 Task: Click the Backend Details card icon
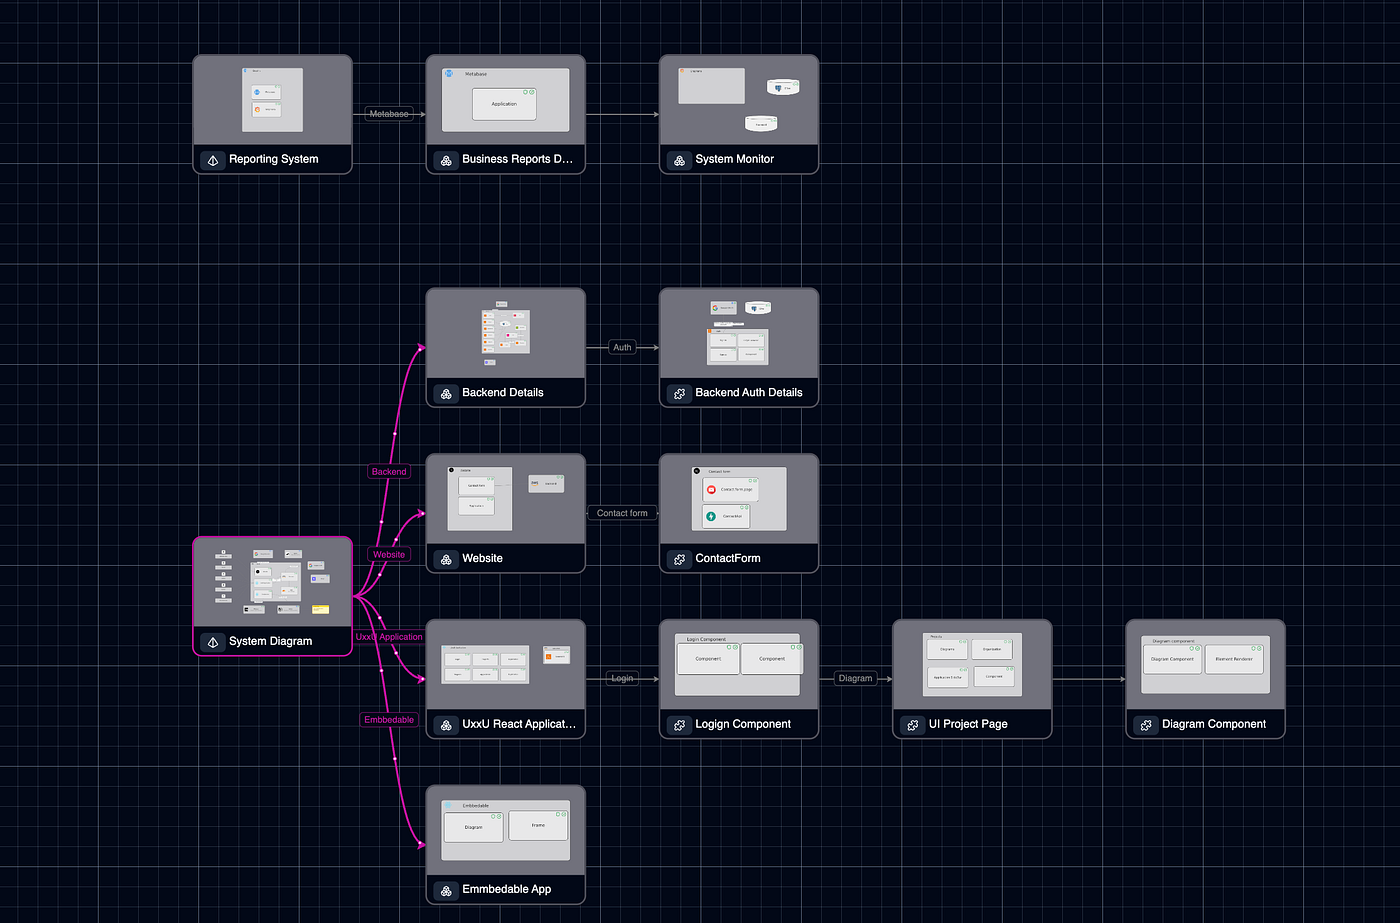point(446,393)
